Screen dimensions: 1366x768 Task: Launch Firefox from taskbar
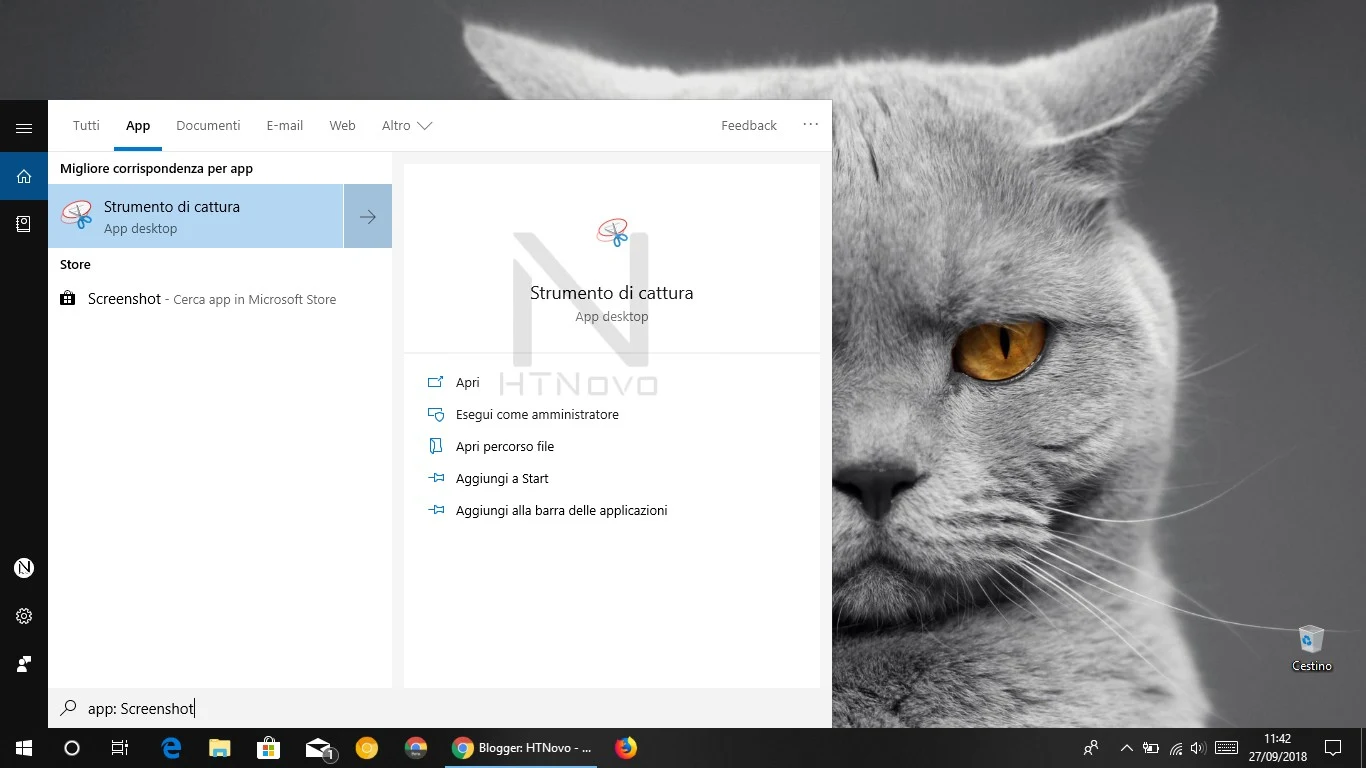626,748
